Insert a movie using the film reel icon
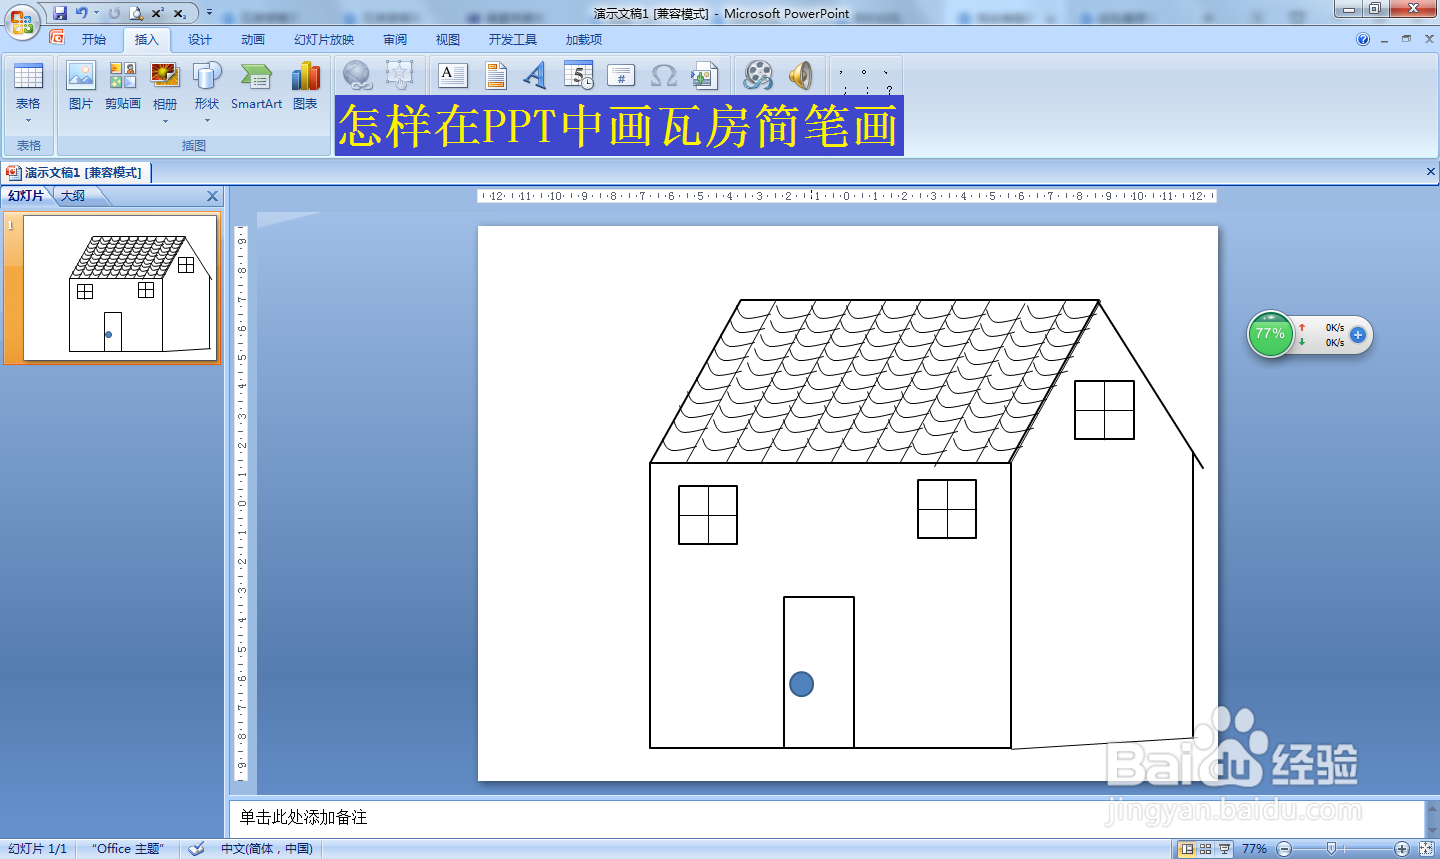Viewport: 1440px width, 859px height. tap(757, 75)
